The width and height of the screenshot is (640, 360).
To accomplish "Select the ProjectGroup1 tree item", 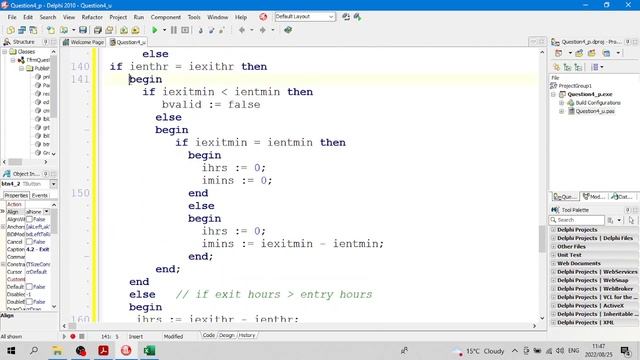I will pyautogui.click(x=575, y=86).
